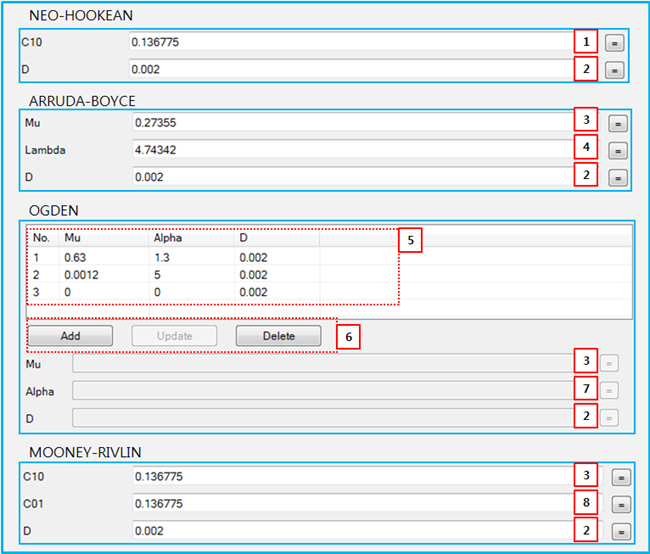Screen dimensions: 650x554
Task: Delete the selected Ogden term
Action: point(279,336)
